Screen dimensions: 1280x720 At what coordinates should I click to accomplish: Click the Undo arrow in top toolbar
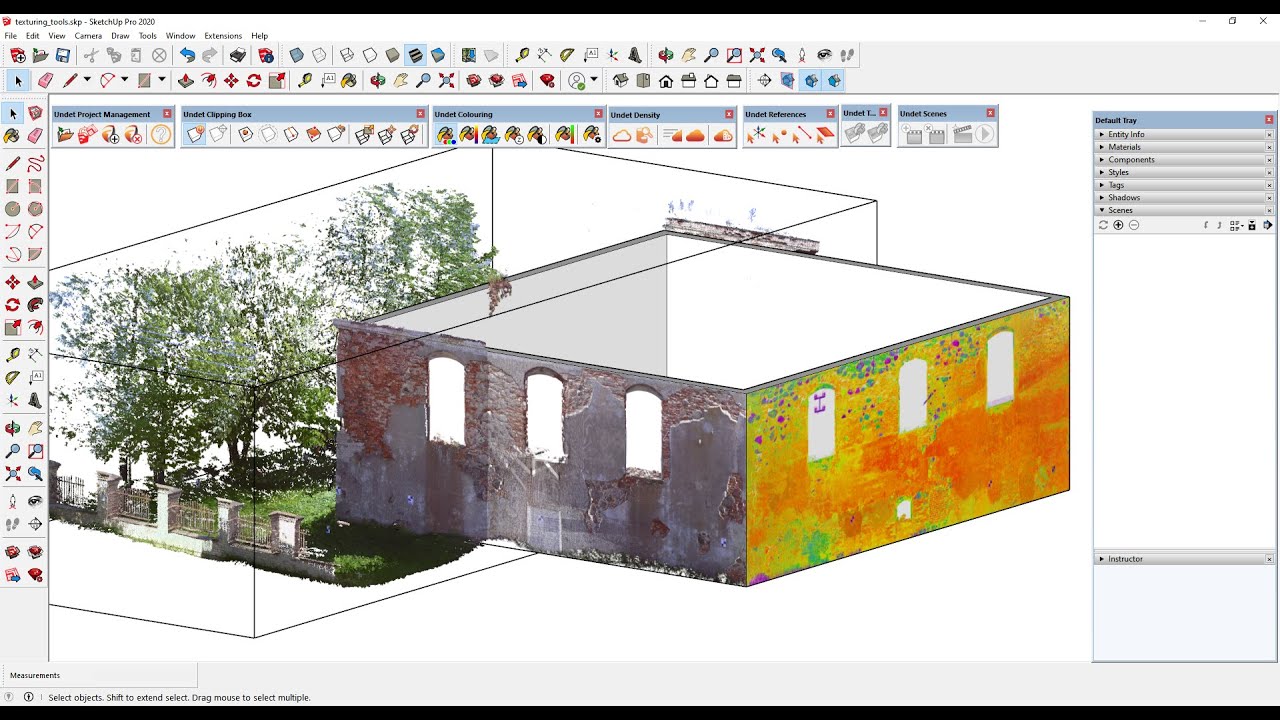[x=187, y=55]
